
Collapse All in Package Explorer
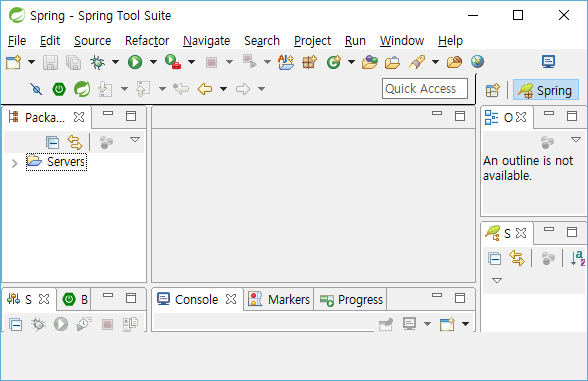(52, 142)
